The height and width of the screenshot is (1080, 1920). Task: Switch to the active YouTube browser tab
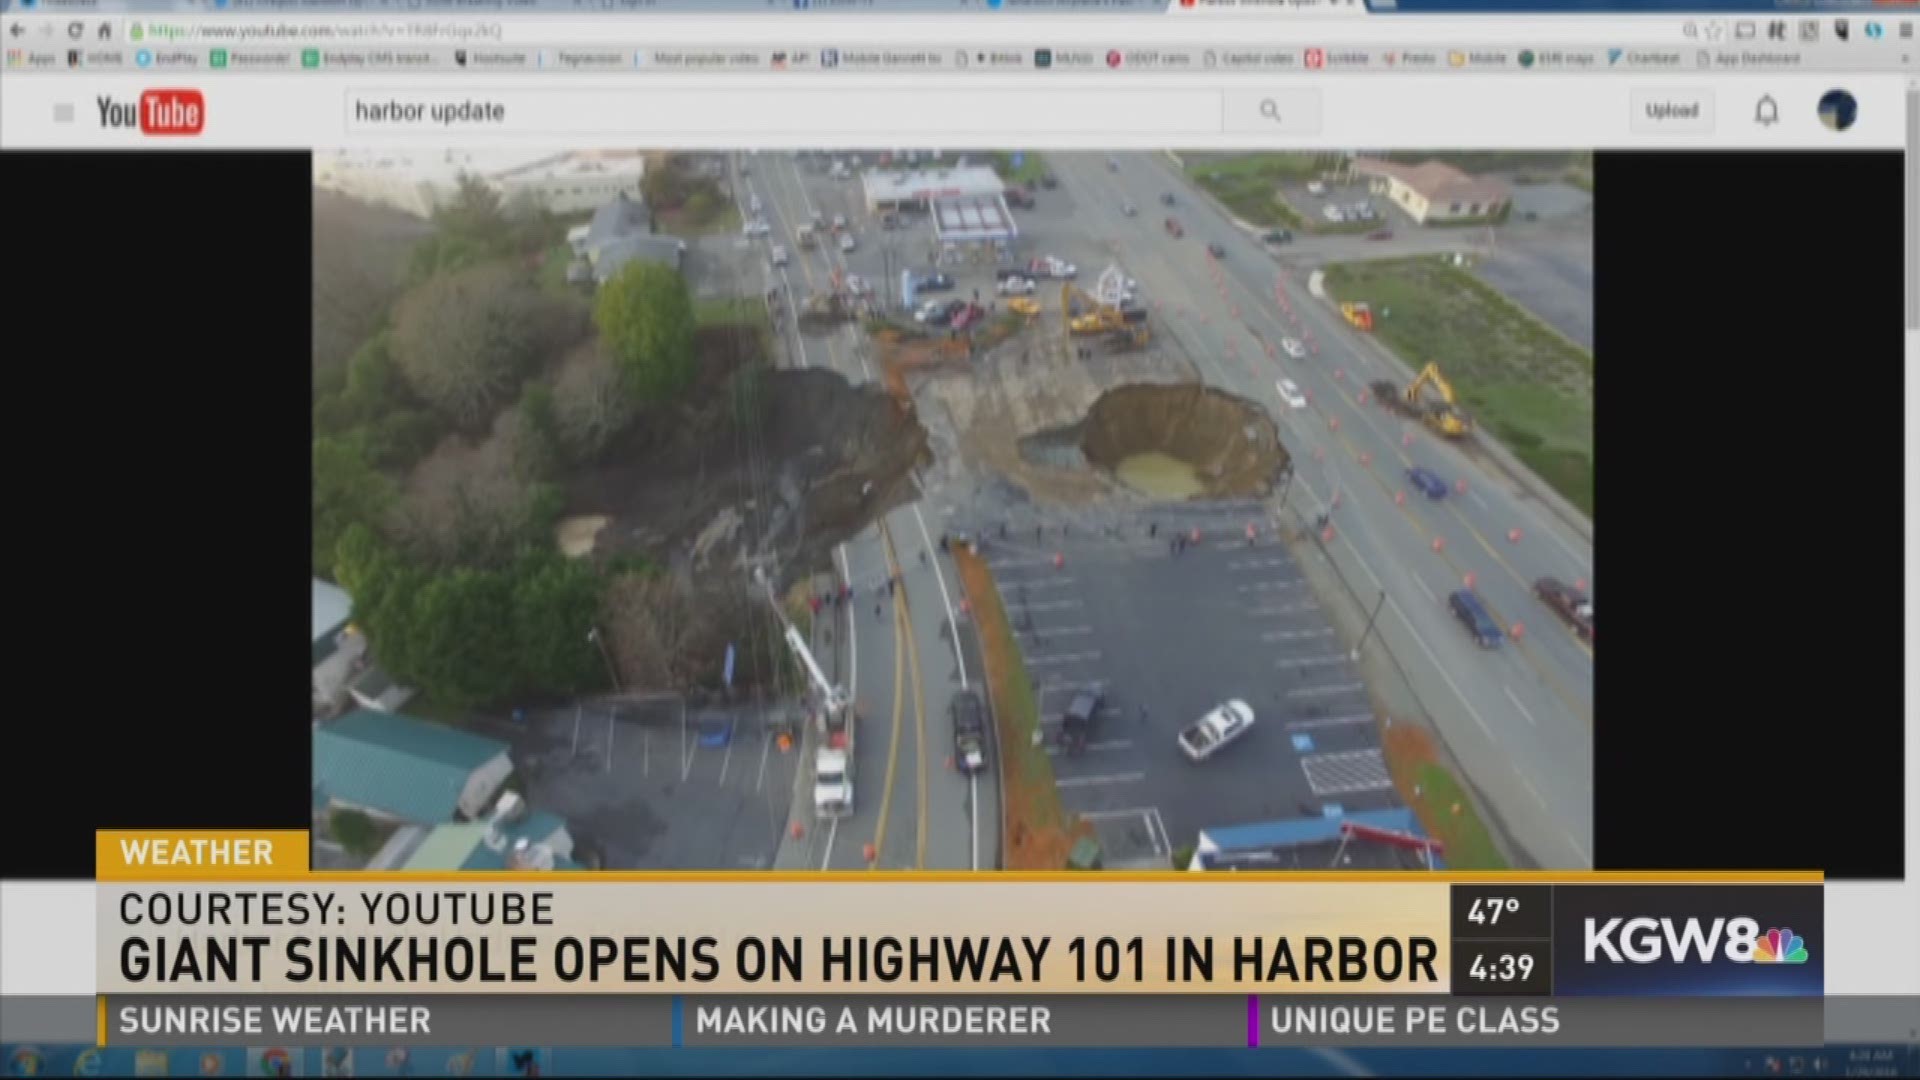pos(1268,5)
